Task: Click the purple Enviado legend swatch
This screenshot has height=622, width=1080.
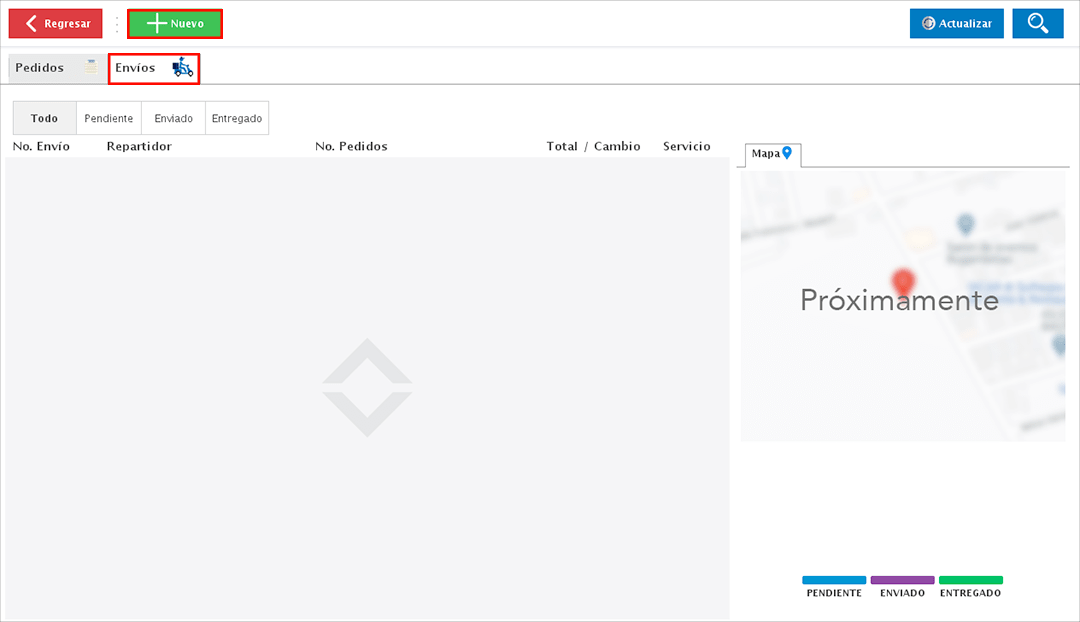Action: (902, 580)
